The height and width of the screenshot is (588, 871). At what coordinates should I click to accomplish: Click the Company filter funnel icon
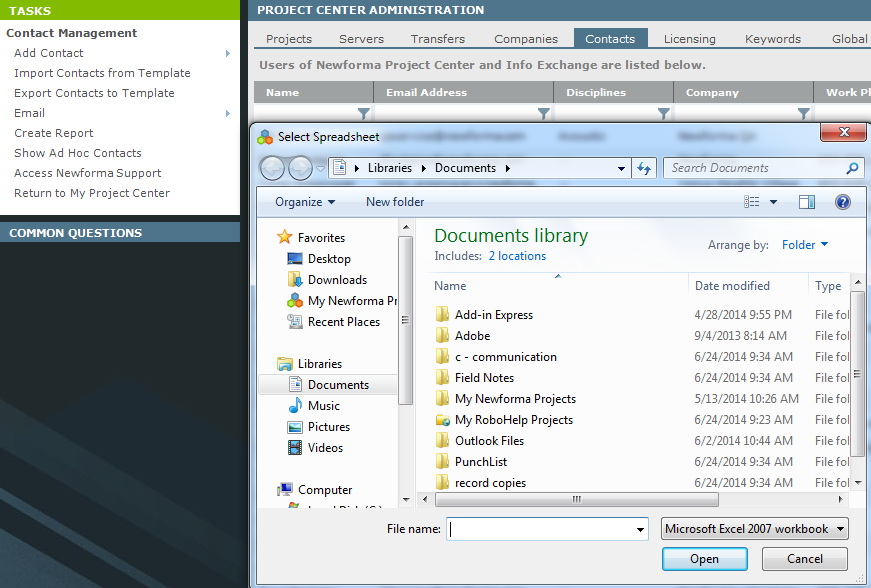point(804,113)
